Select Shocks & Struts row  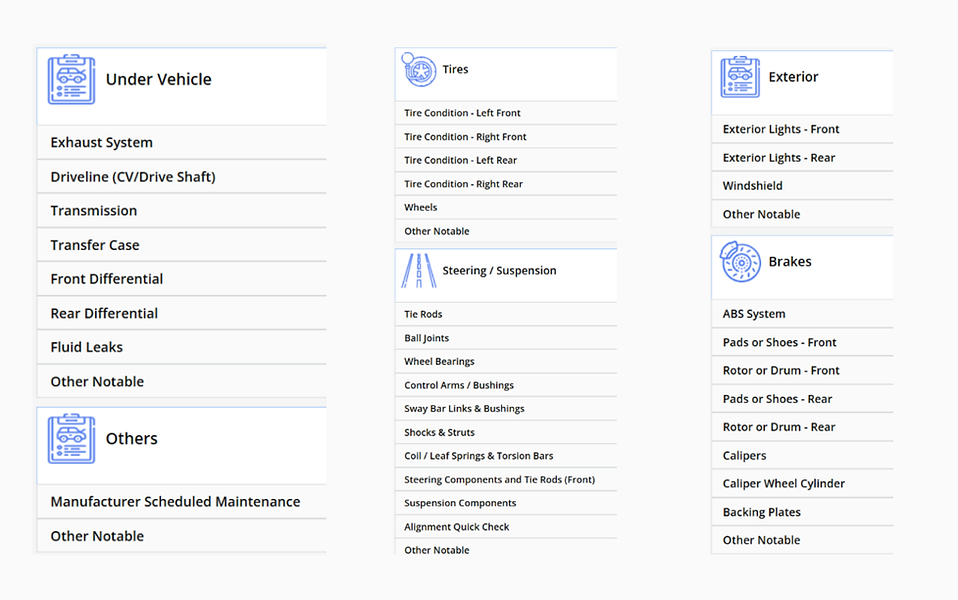[x=506, y=433]
